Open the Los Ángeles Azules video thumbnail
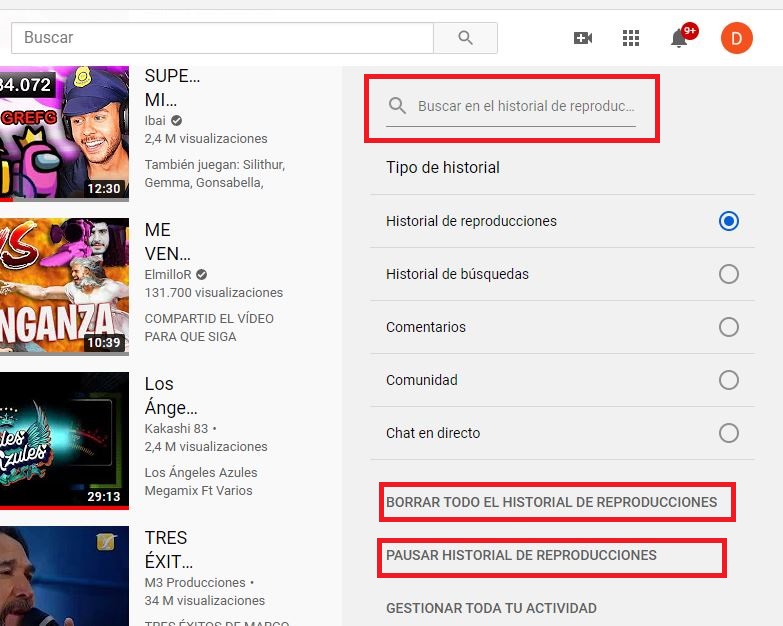 [64, 440]
